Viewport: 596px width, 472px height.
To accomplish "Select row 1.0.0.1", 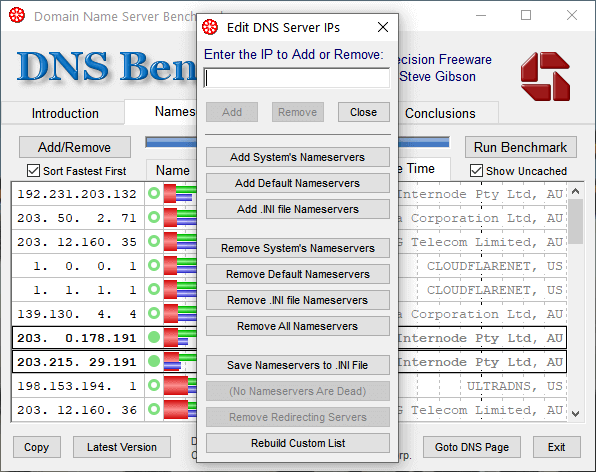I will point(77,266).
